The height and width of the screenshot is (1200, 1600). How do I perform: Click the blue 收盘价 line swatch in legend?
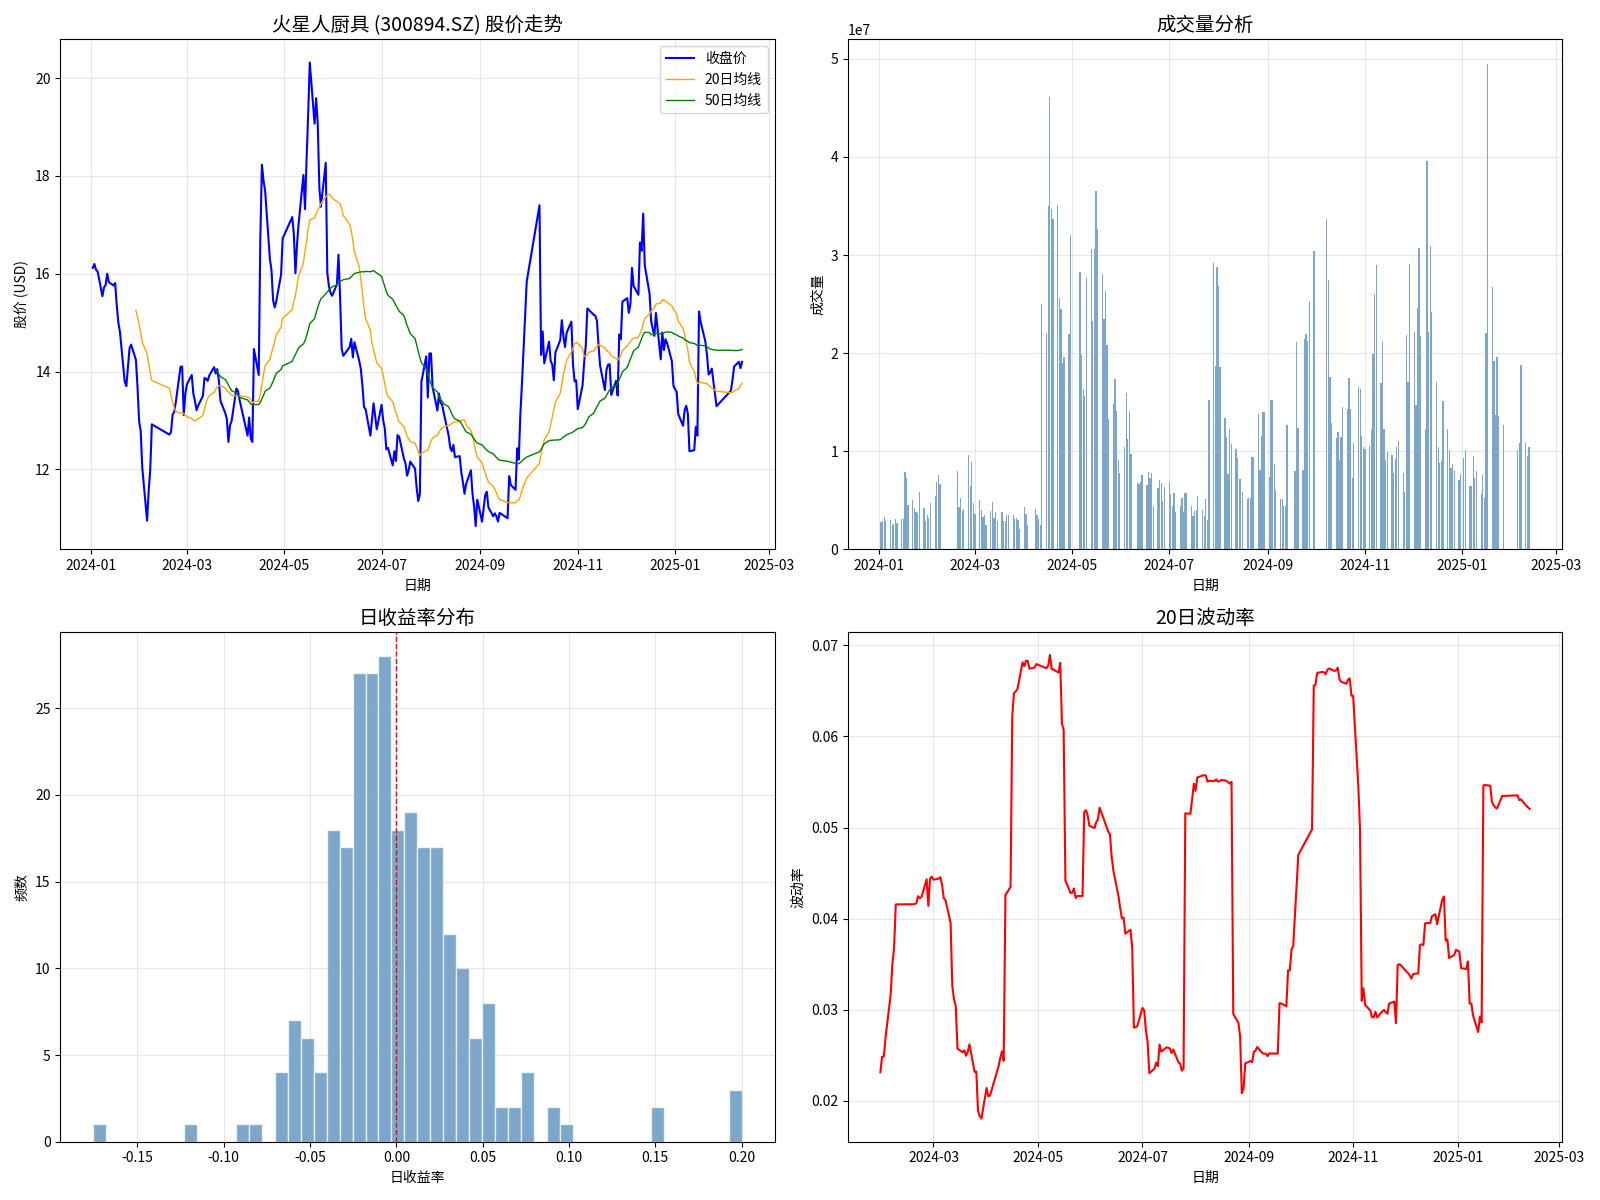click(x=680, y=58)
